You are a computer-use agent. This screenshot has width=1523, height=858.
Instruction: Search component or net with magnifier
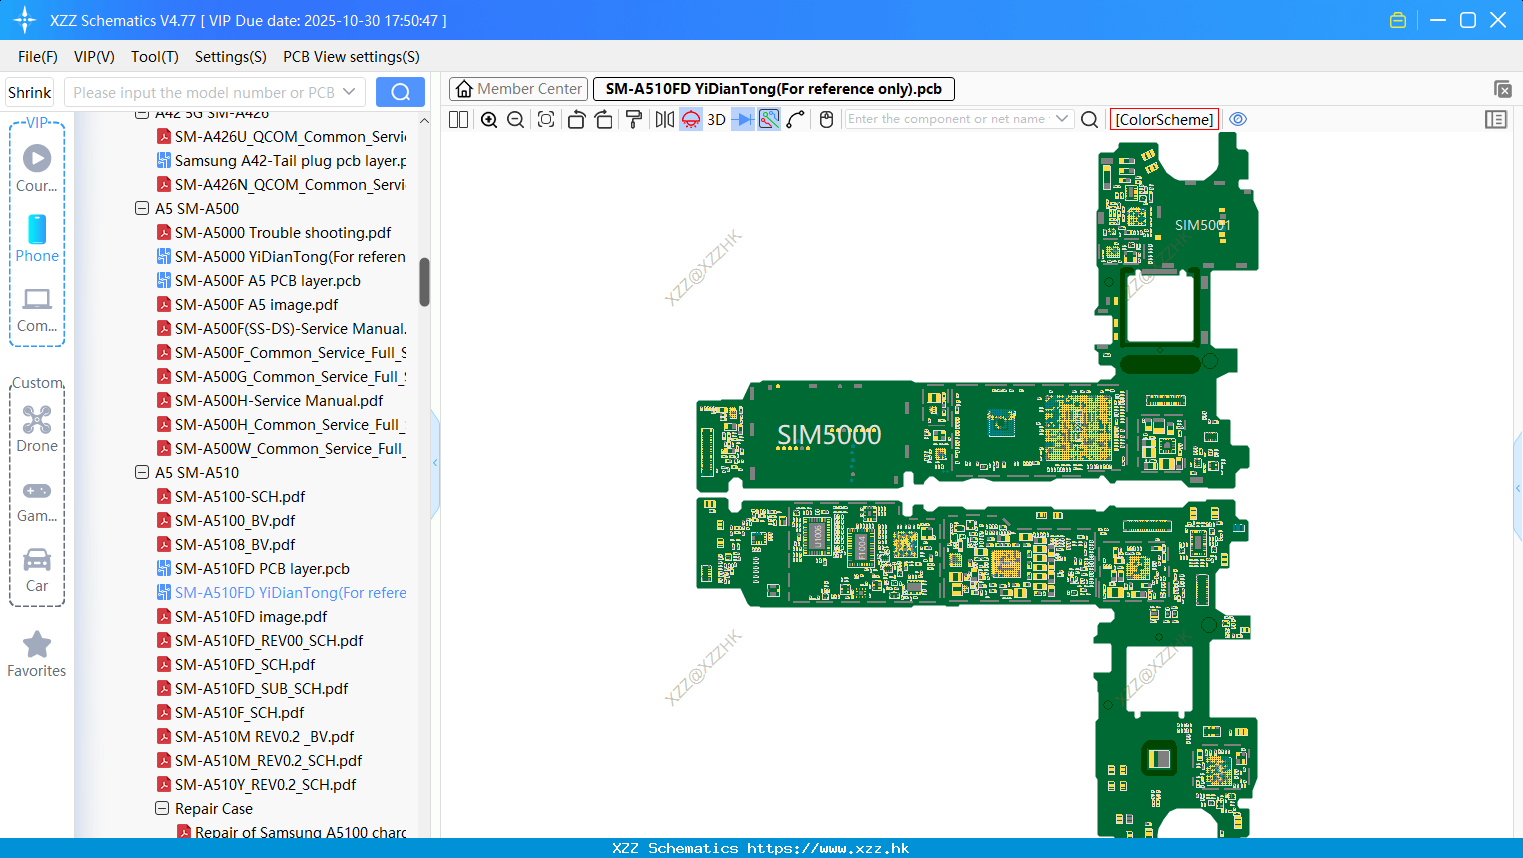(1090, 119)
